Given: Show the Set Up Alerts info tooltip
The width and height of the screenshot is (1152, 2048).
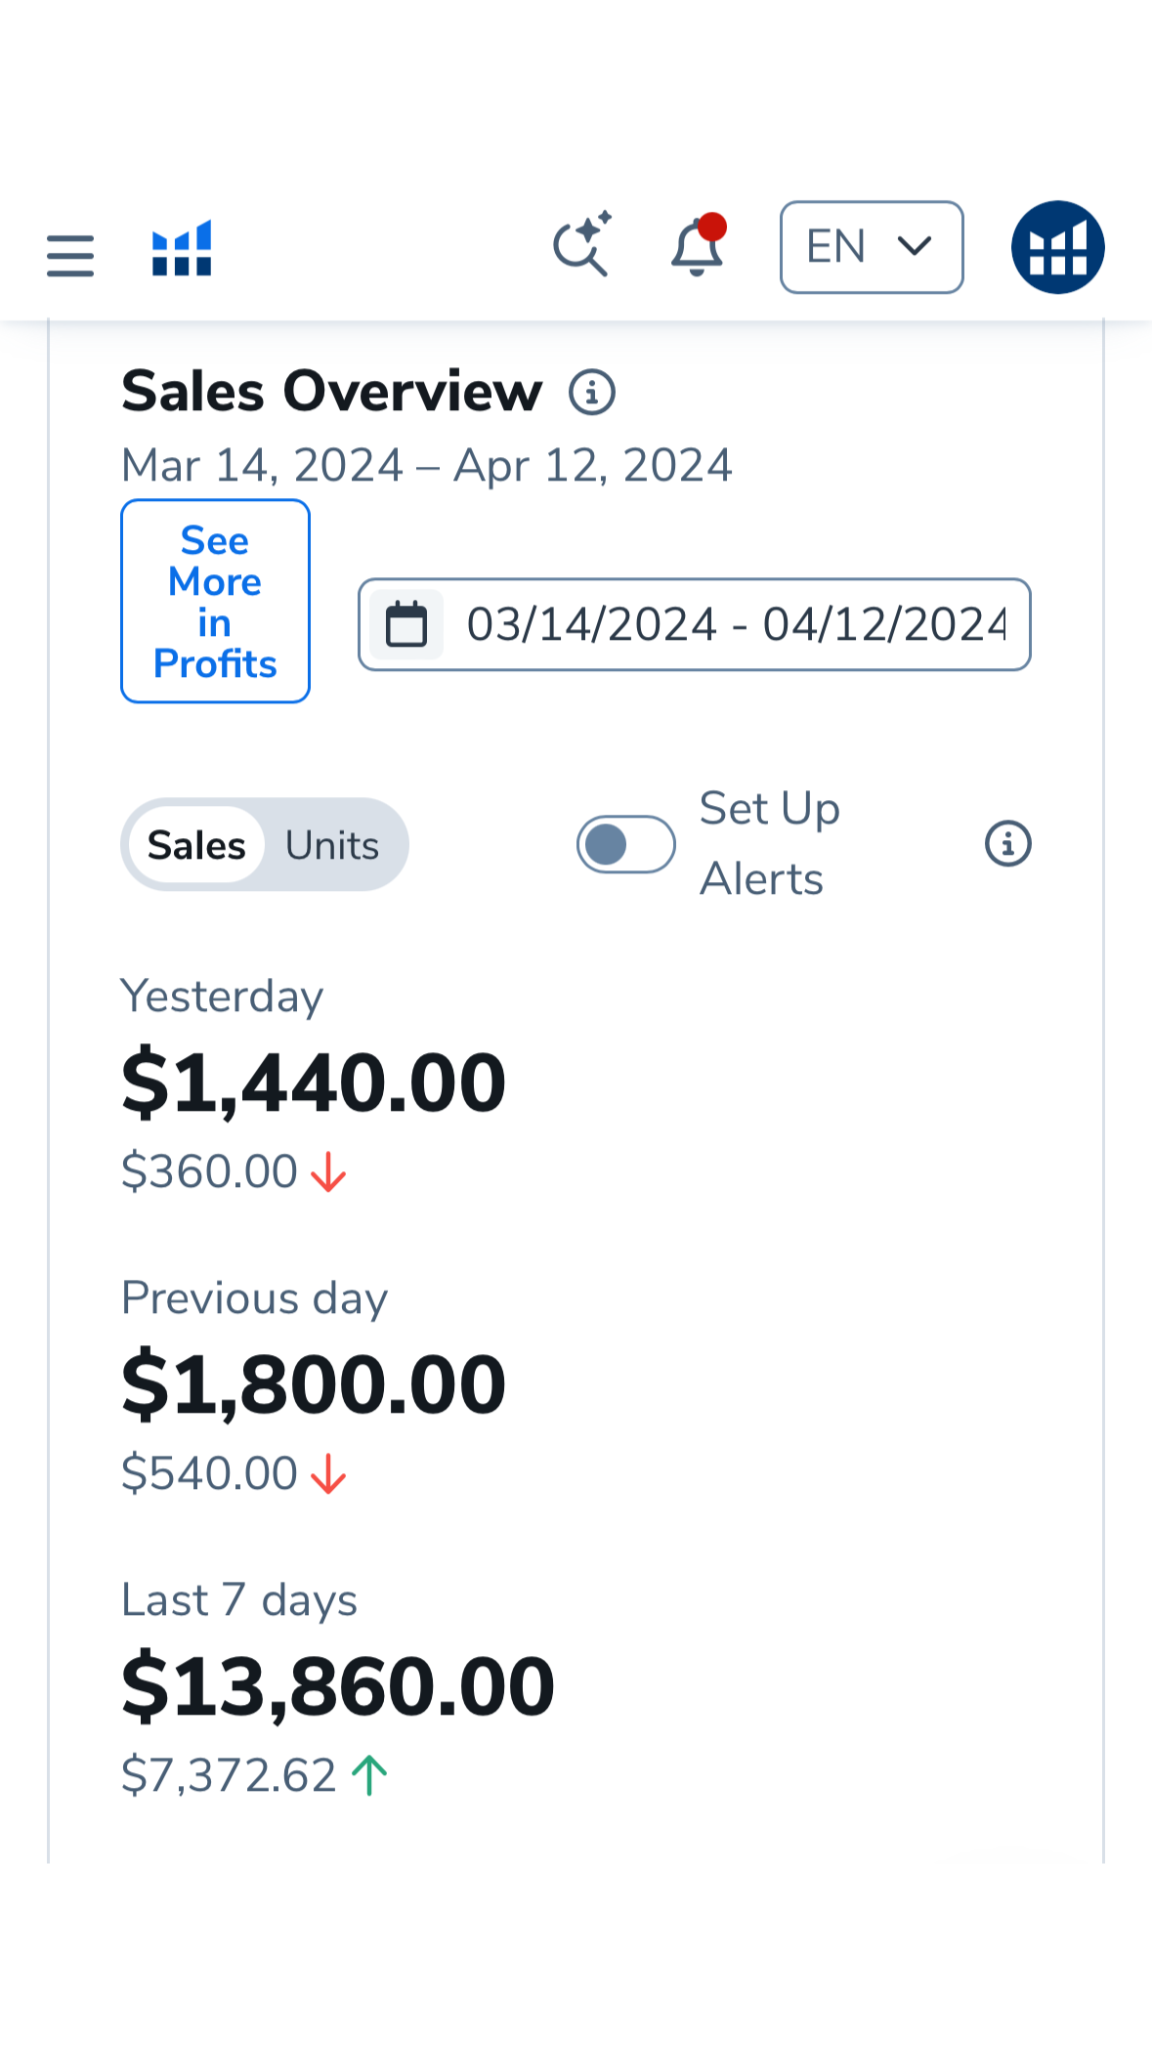Looking at the screenshot, I should 1007,844.
